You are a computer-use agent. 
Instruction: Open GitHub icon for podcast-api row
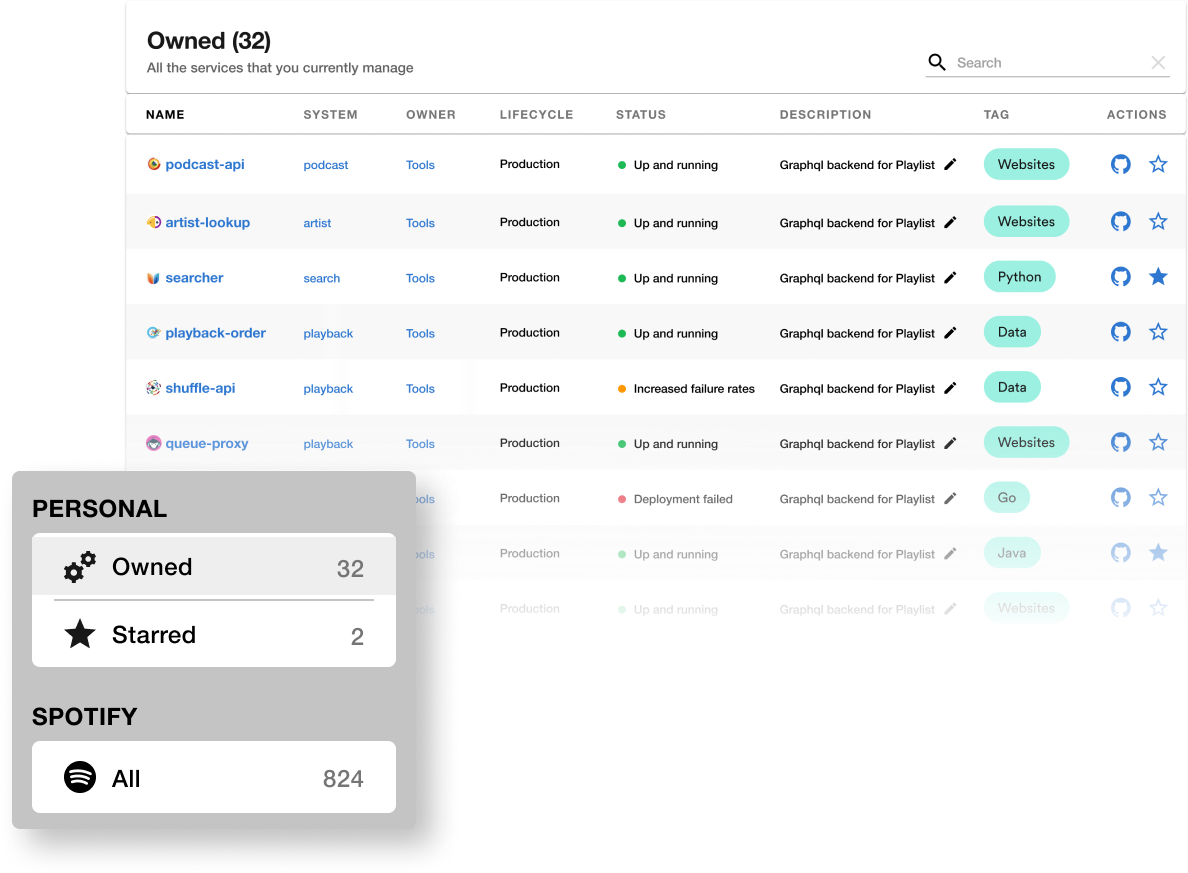(1121, 164)
